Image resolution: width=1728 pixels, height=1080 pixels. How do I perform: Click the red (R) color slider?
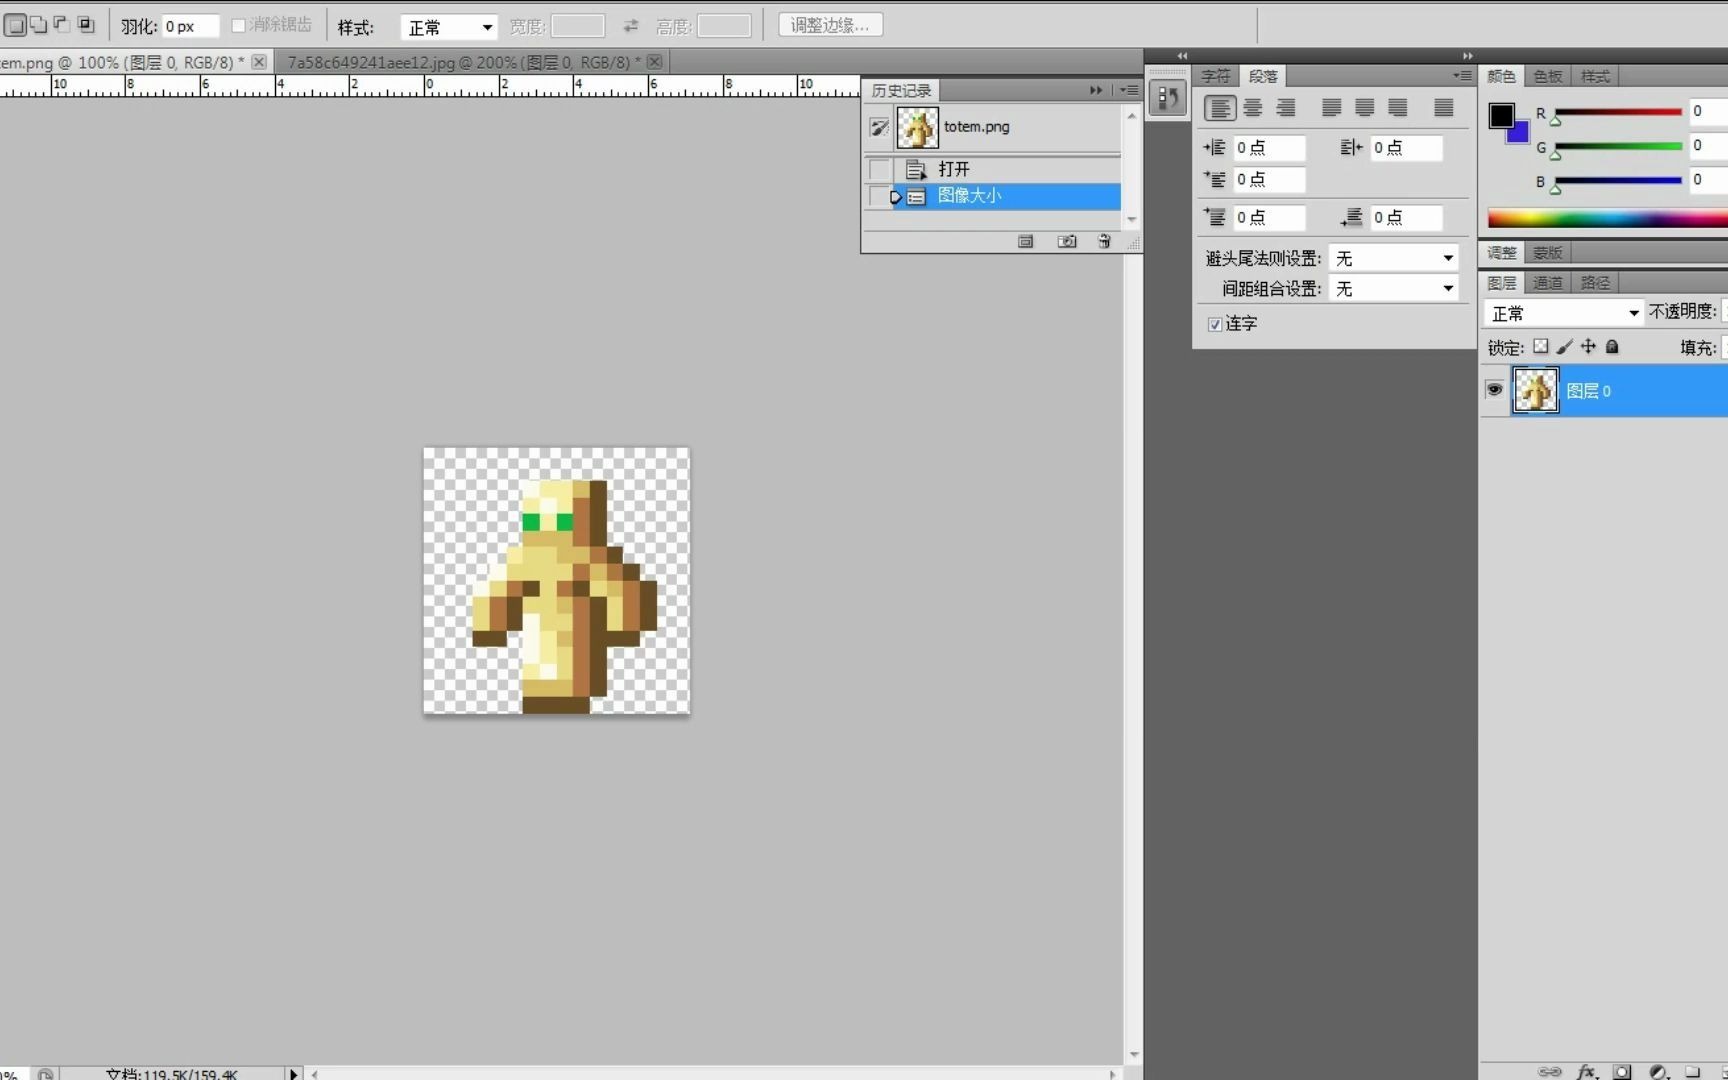click(x=1618, y=112)
